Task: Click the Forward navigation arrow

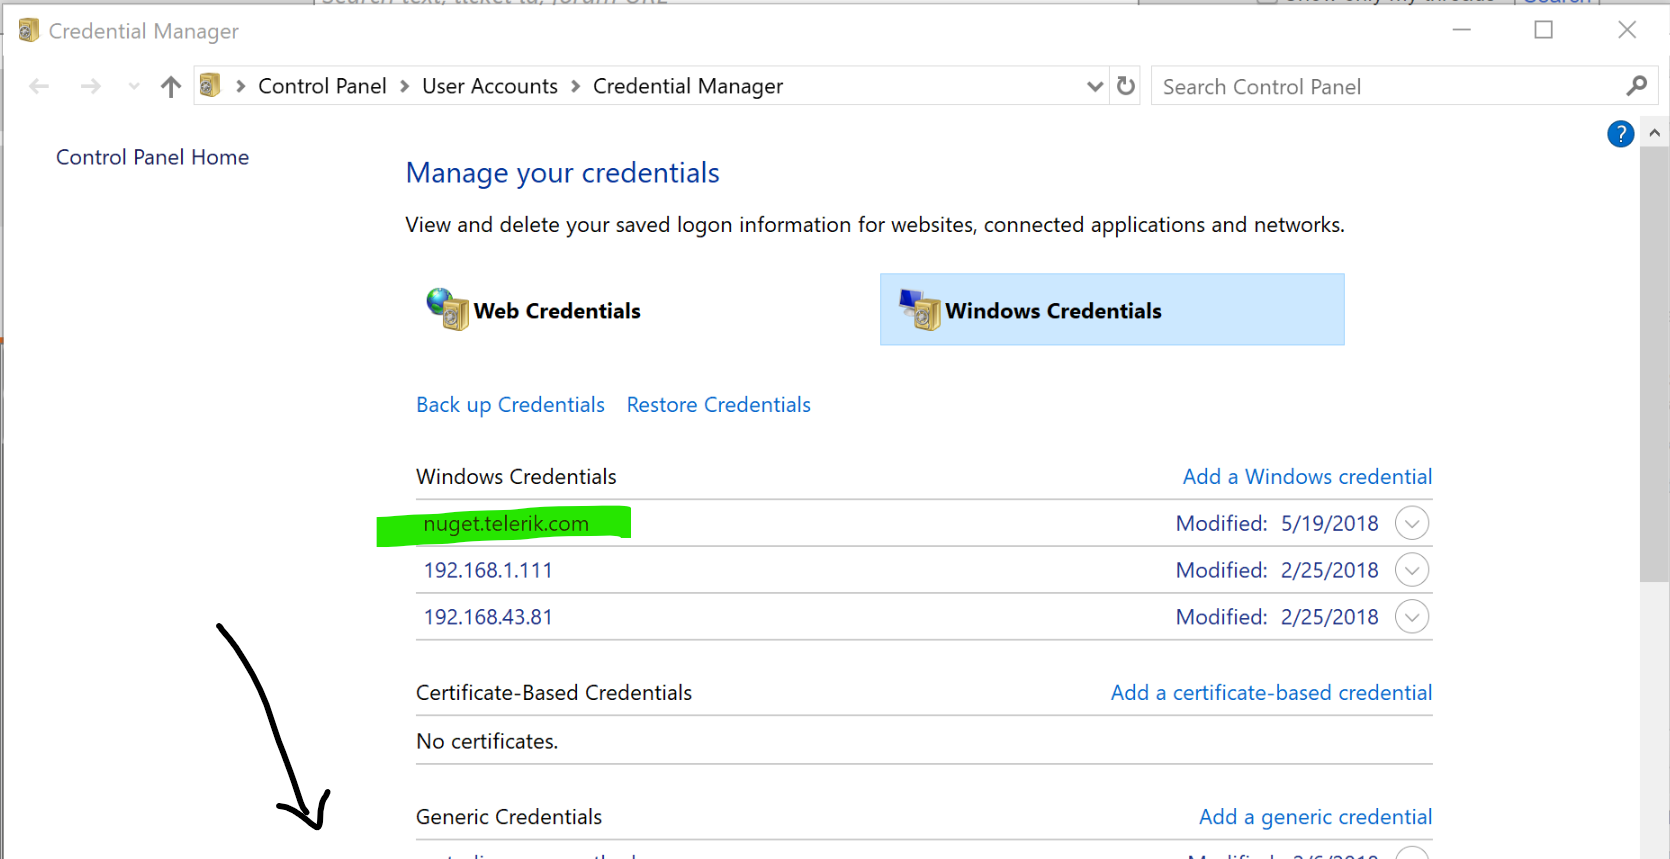Action: tap(91, 87)
